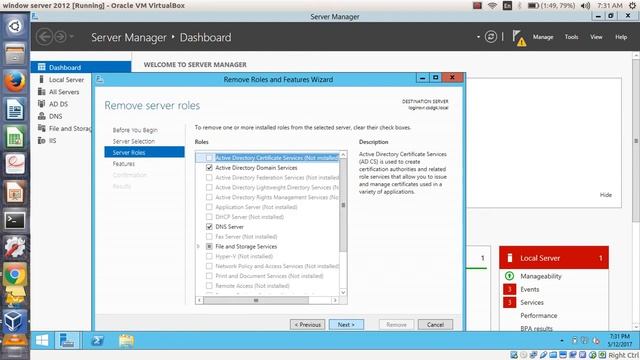The image size is (640, 360).
Task: Open the Tools menu
Action: coord(571,37)
